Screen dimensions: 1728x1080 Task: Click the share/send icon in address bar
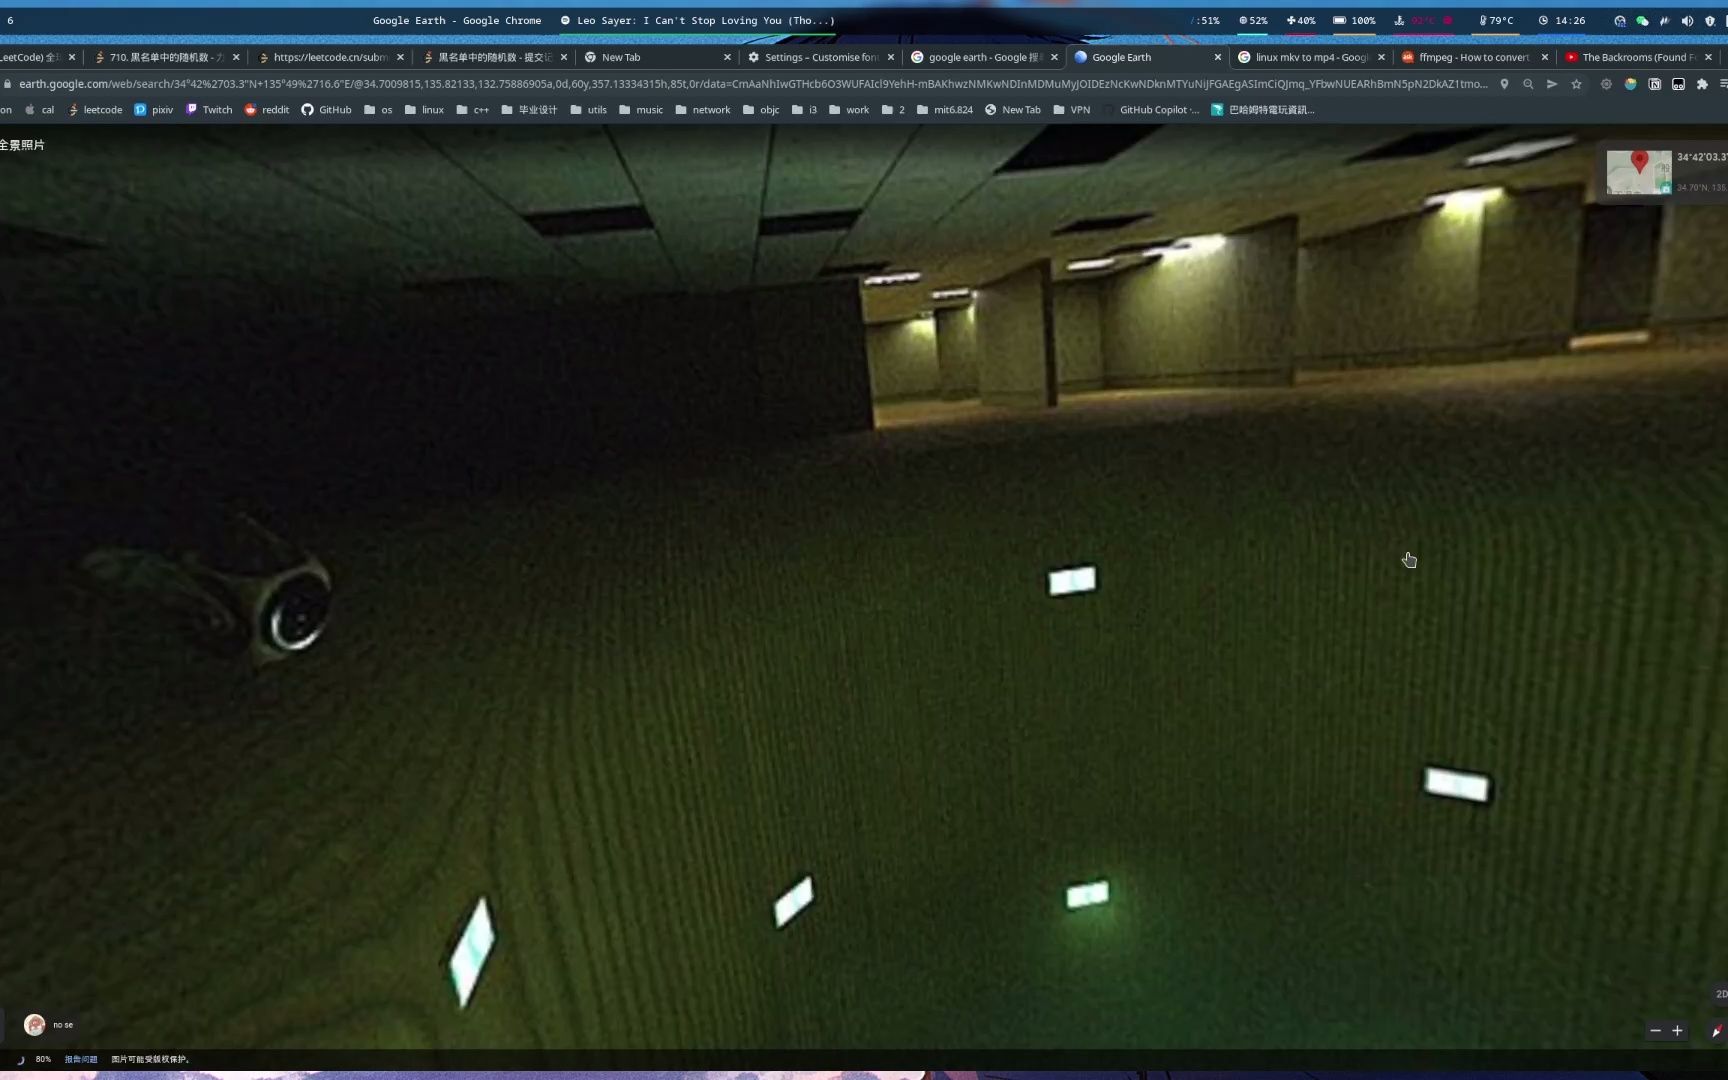coord(1552,84)
